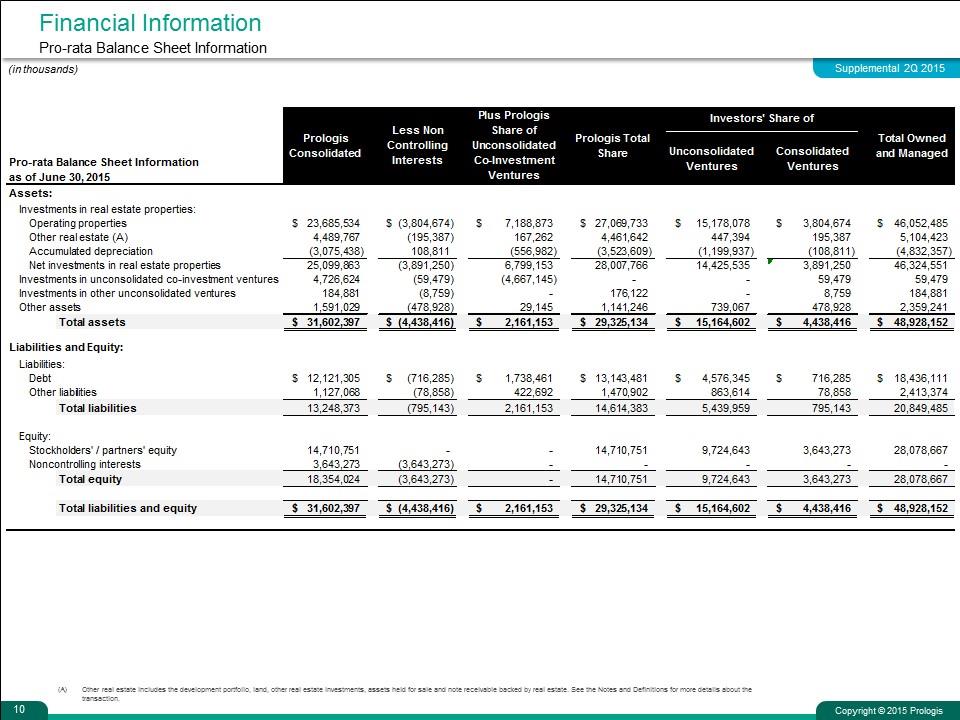Viewport: 960px width, 720px height.
Task: Click the value 13,248,373 for Total liabilities
Action: tap(333, 408)
